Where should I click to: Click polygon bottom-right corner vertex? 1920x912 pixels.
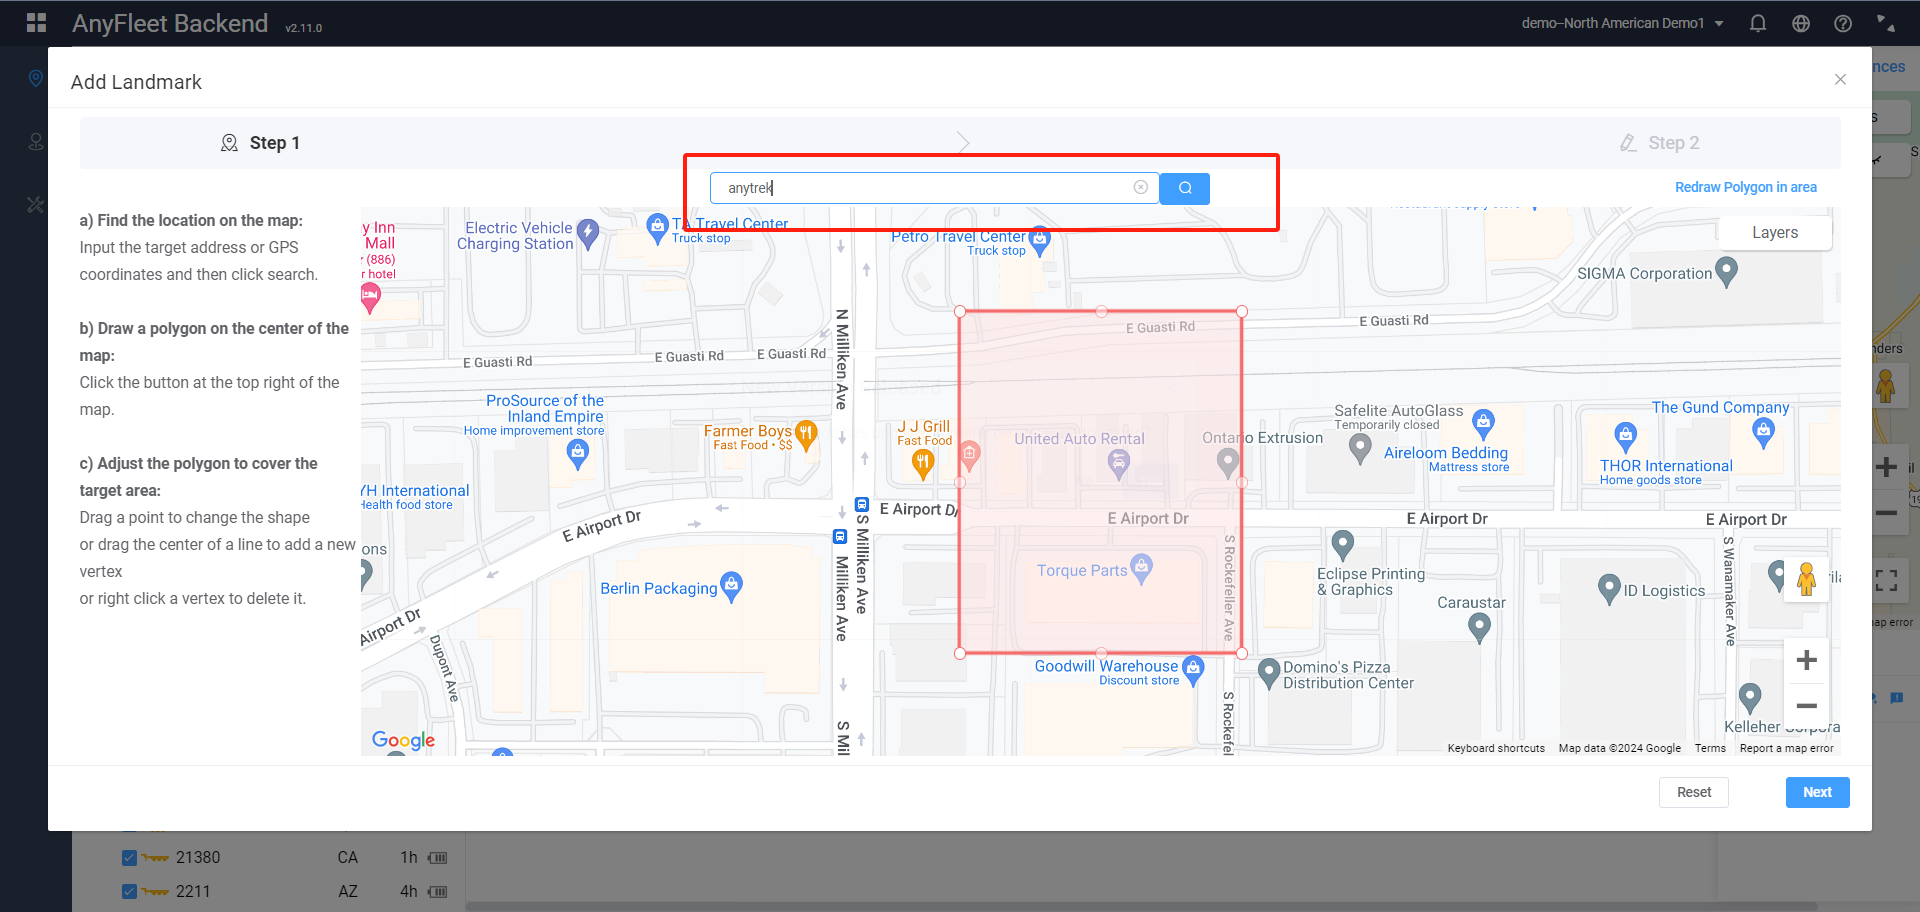pyautogui.click(x=1242, y=653)
